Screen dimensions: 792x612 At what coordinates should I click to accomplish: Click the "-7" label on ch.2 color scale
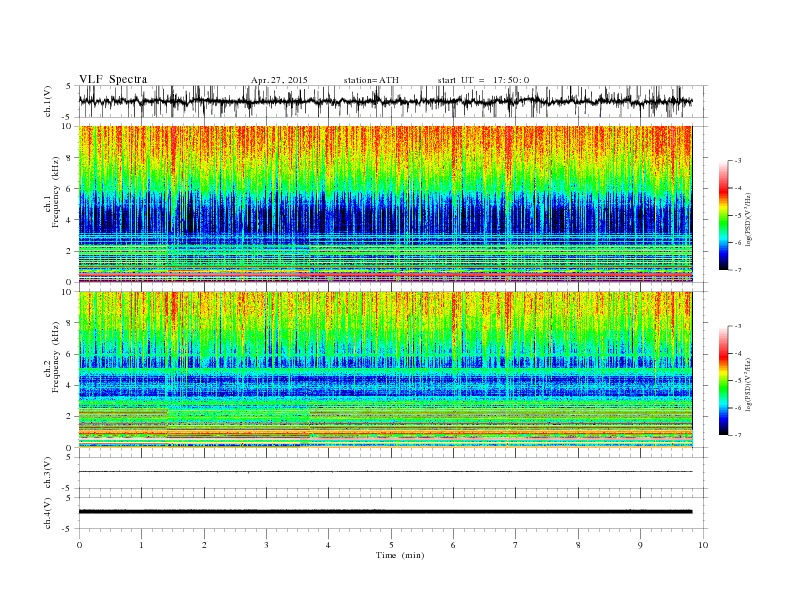coord(738,435)
